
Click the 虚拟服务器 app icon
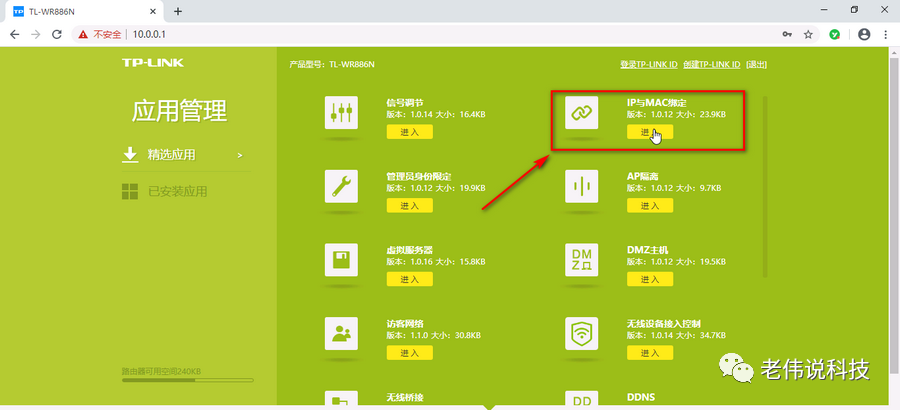pos(341,260)
